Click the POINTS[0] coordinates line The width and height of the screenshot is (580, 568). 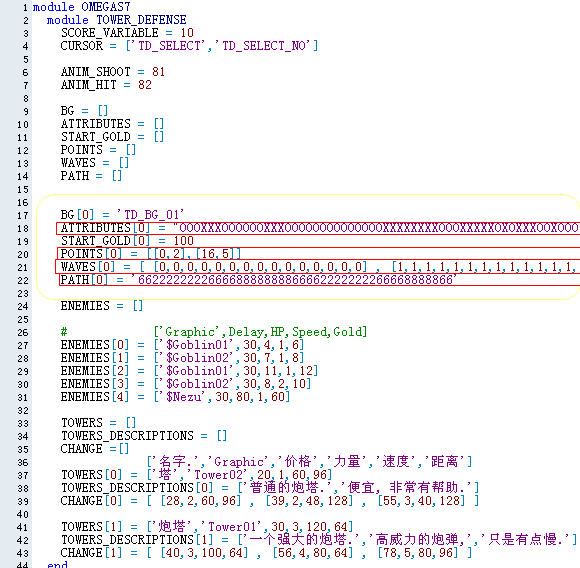pyautogui.click(x=151, y=254)
